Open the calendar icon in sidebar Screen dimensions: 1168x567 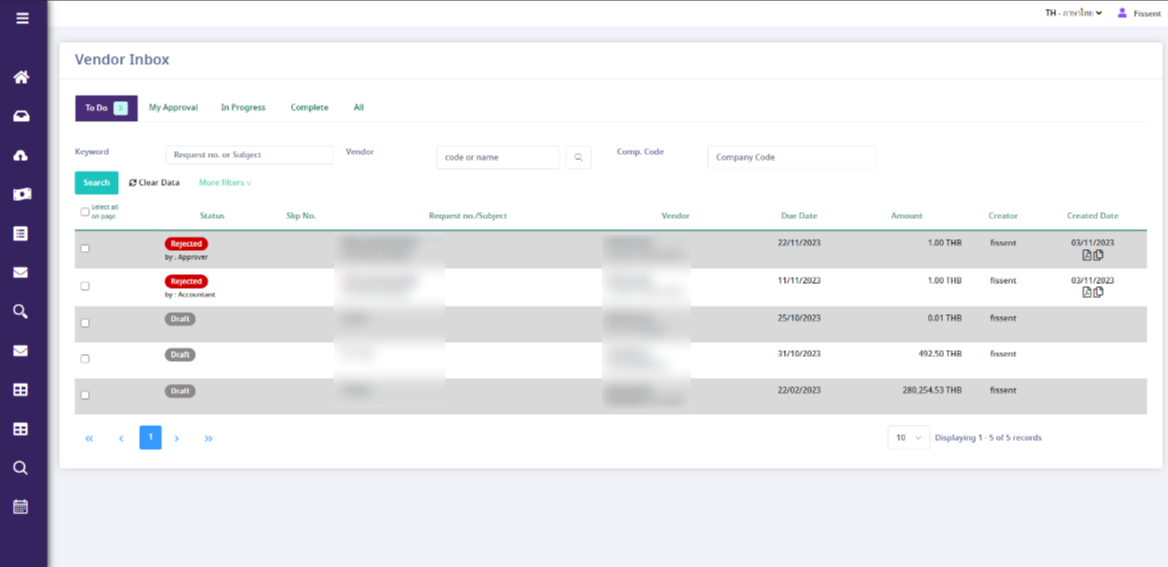[21, 506]
